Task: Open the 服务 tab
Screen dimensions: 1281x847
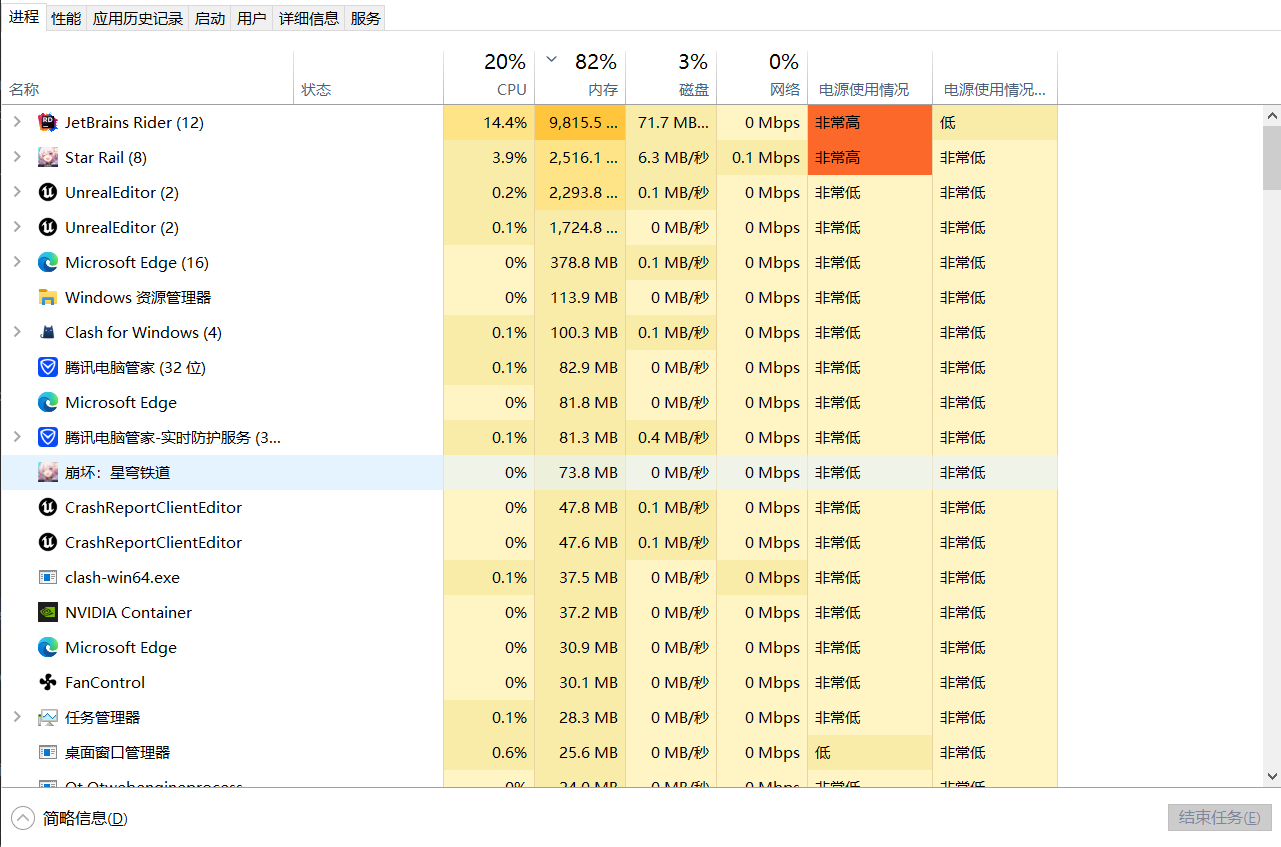Action: [x=366, y=18]
